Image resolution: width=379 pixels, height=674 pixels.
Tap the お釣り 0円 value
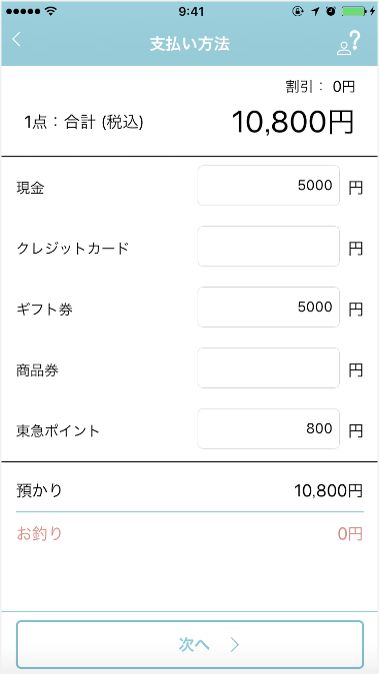tap(350, 534)
